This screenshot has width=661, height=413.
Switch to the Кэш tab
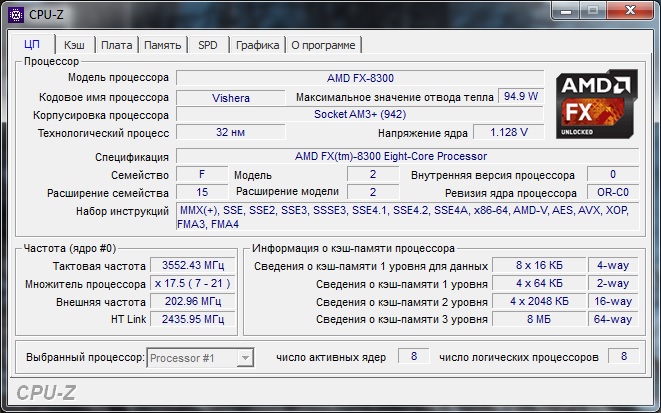coord(74,45)
